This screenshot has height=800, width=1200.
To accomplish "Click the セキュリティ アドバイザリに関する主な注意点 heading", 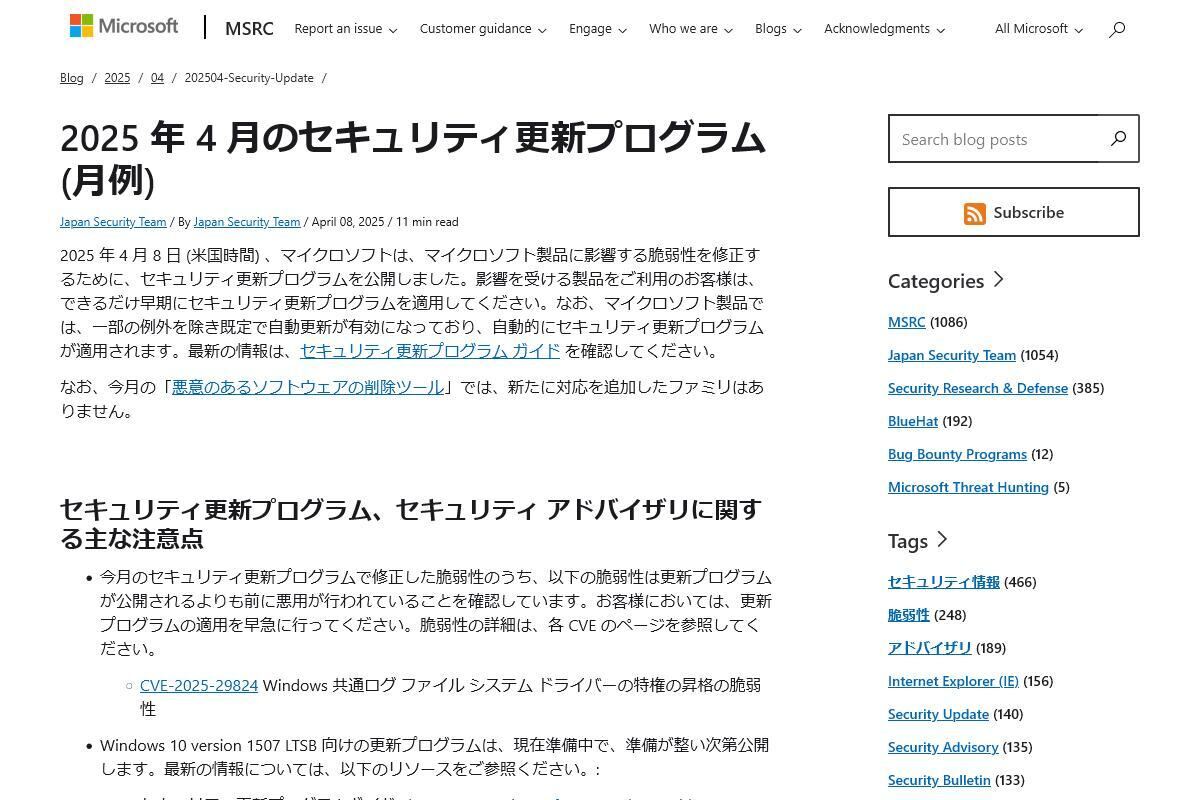I will (410, 524).
